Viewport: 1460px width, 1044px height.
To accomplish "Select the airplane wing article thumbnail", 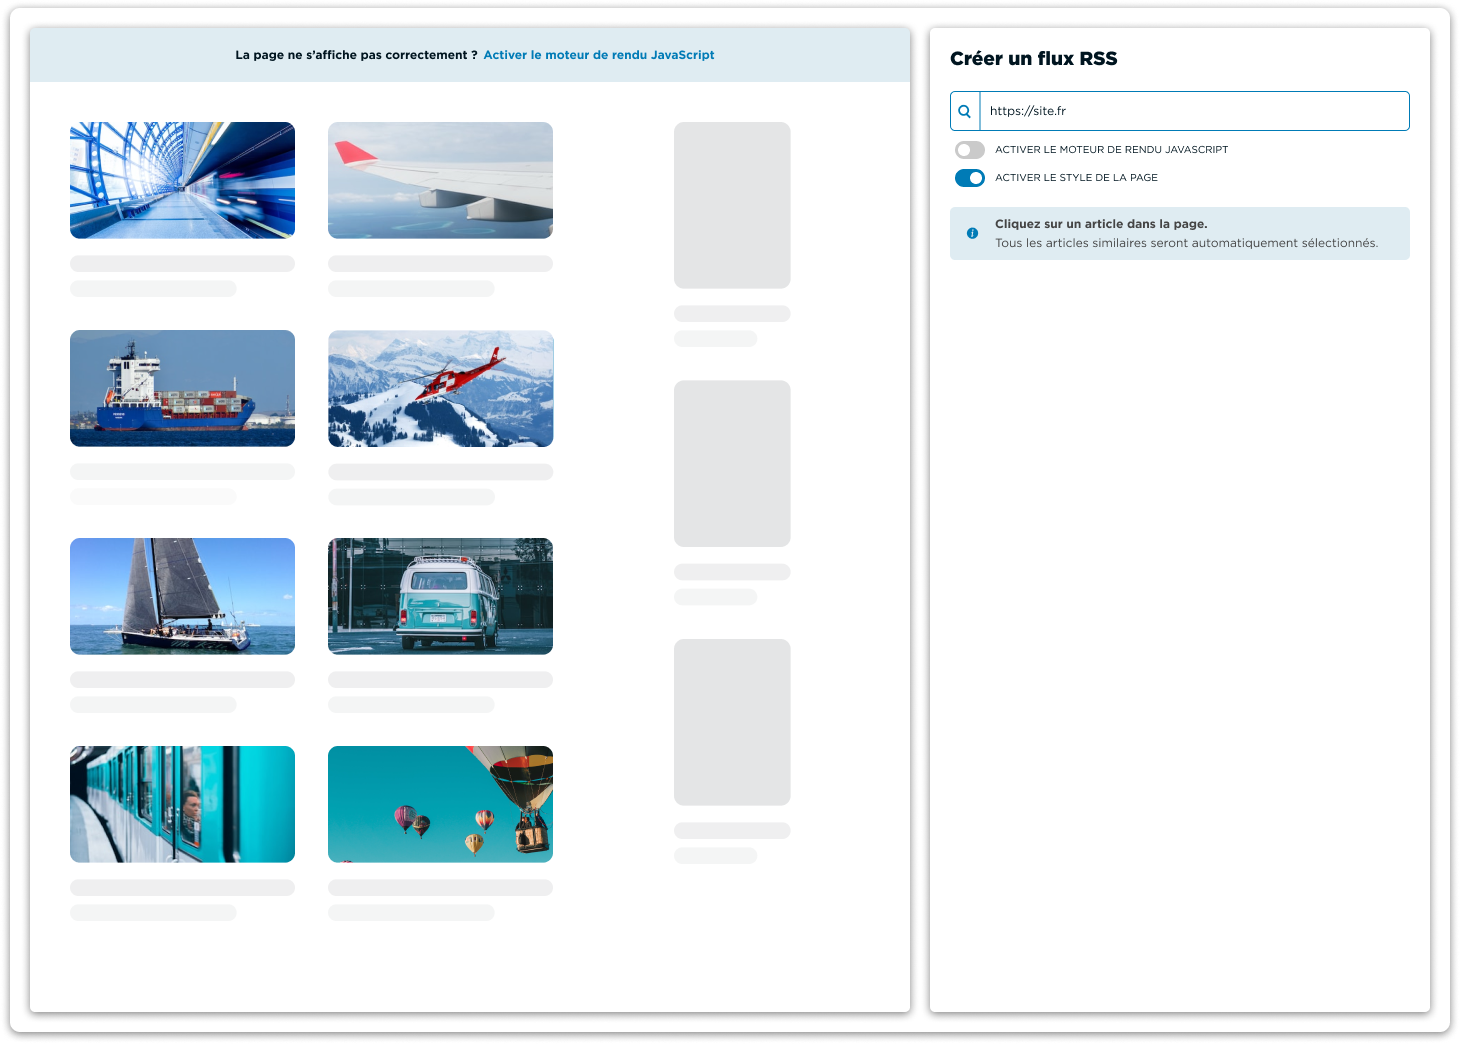I will tap(440, 180).
